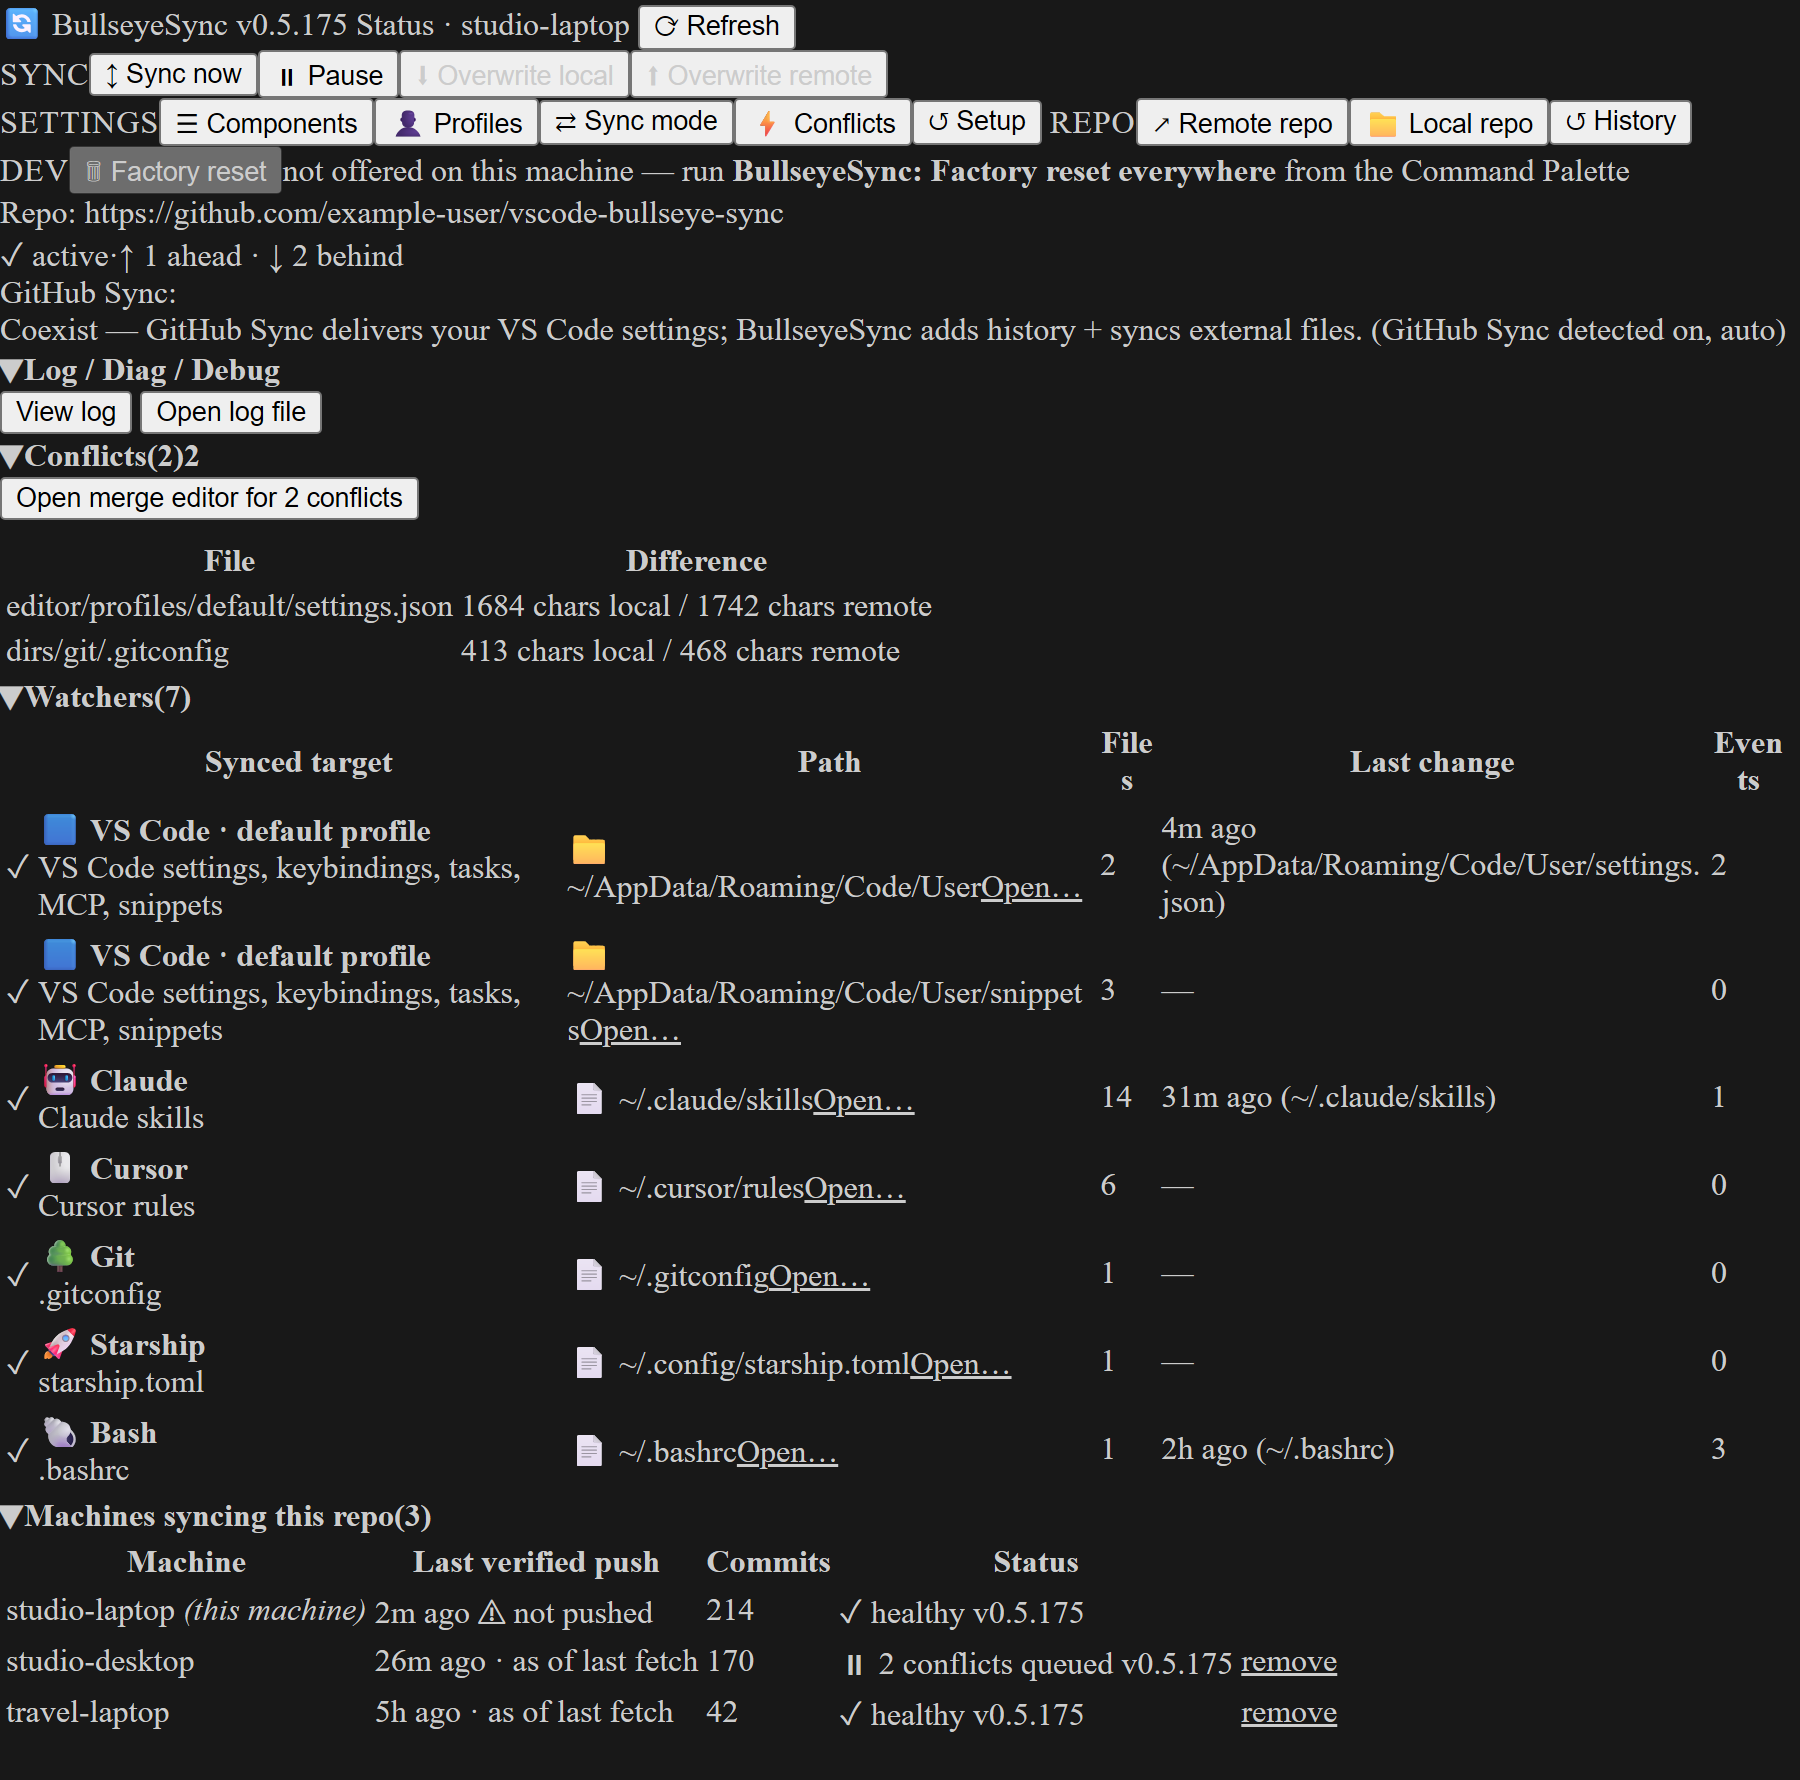This screenshot has width=1800, height=1780.
Task: Click Open… link for ~/.cursor/rules
Action: point(855,1189)
